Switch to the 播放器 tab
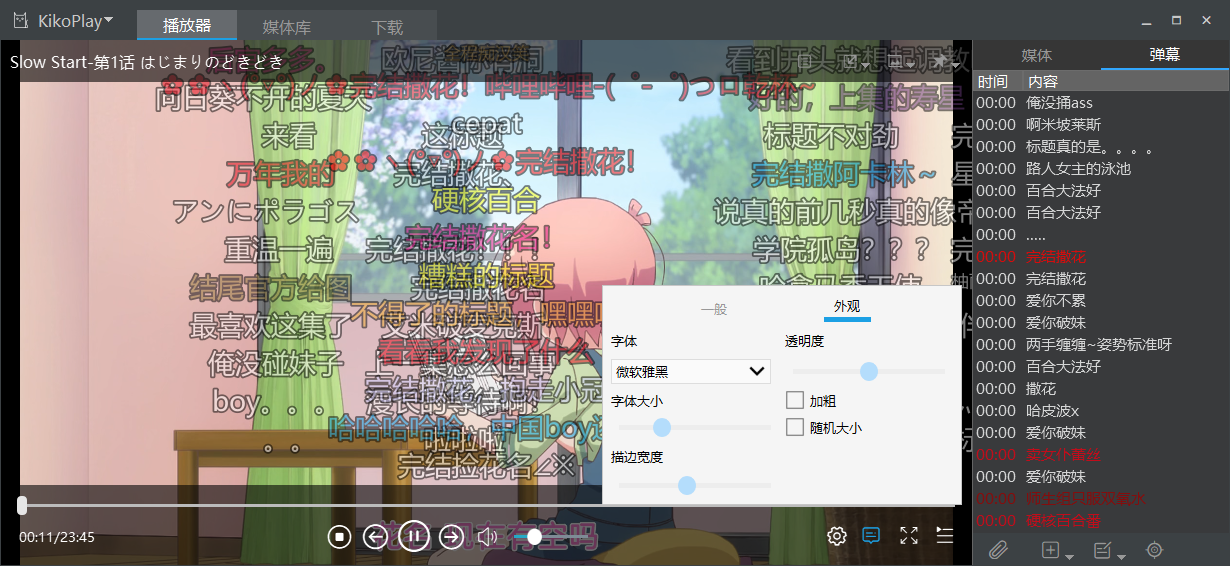1230x566 pixels. pyautogui.click(x=187, y=26)
